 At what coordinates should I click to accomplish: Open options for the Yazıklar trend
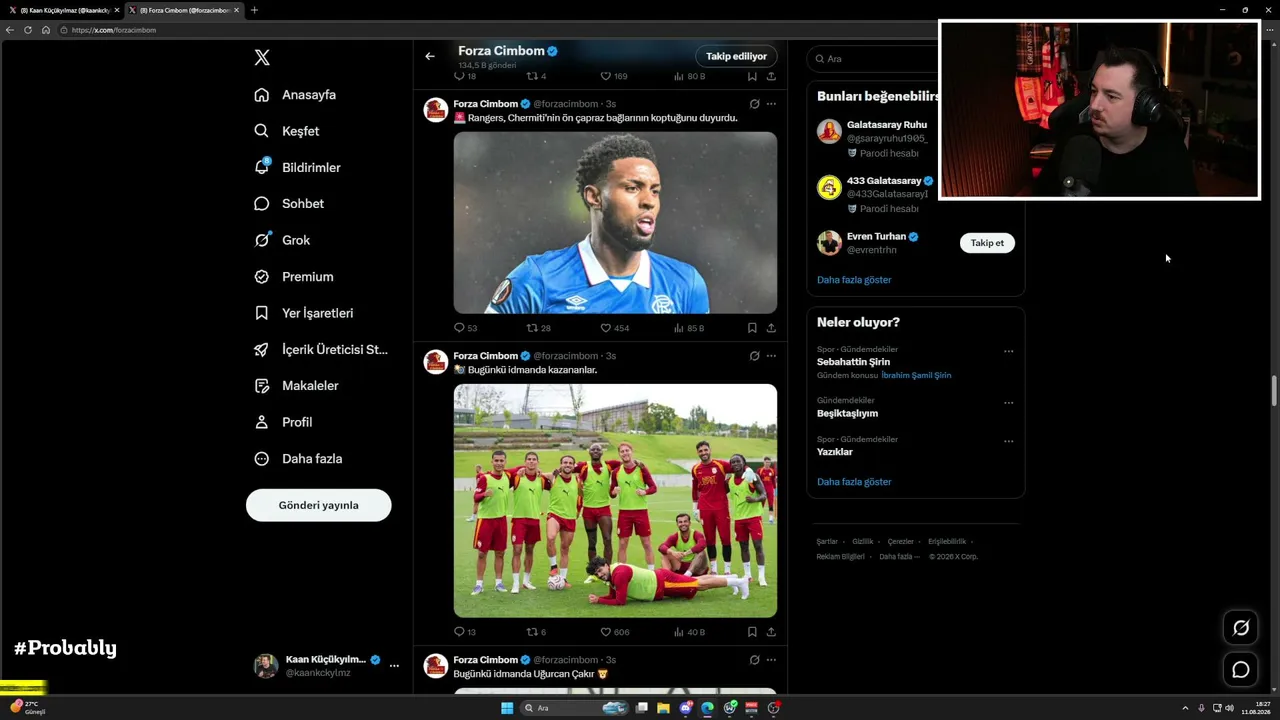(x=1008, y=441)
